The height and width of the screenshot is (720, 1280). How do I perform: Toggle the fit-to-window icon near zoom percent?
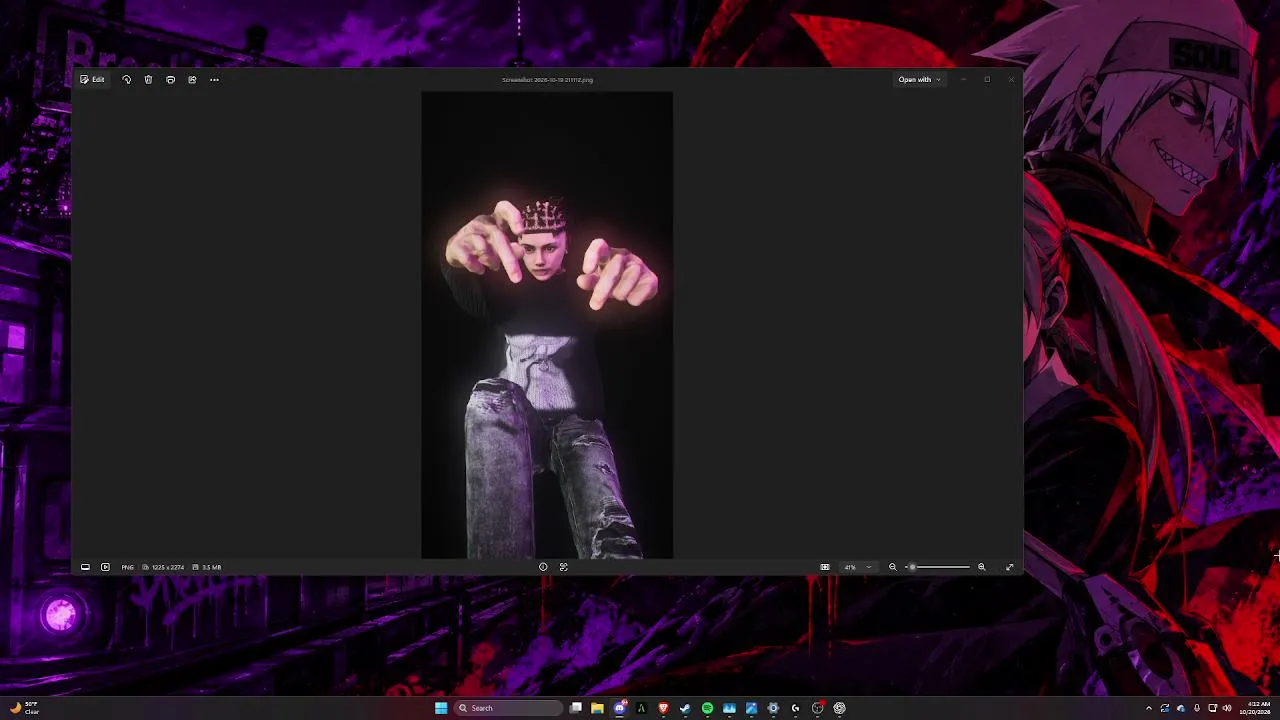point(825,567)
